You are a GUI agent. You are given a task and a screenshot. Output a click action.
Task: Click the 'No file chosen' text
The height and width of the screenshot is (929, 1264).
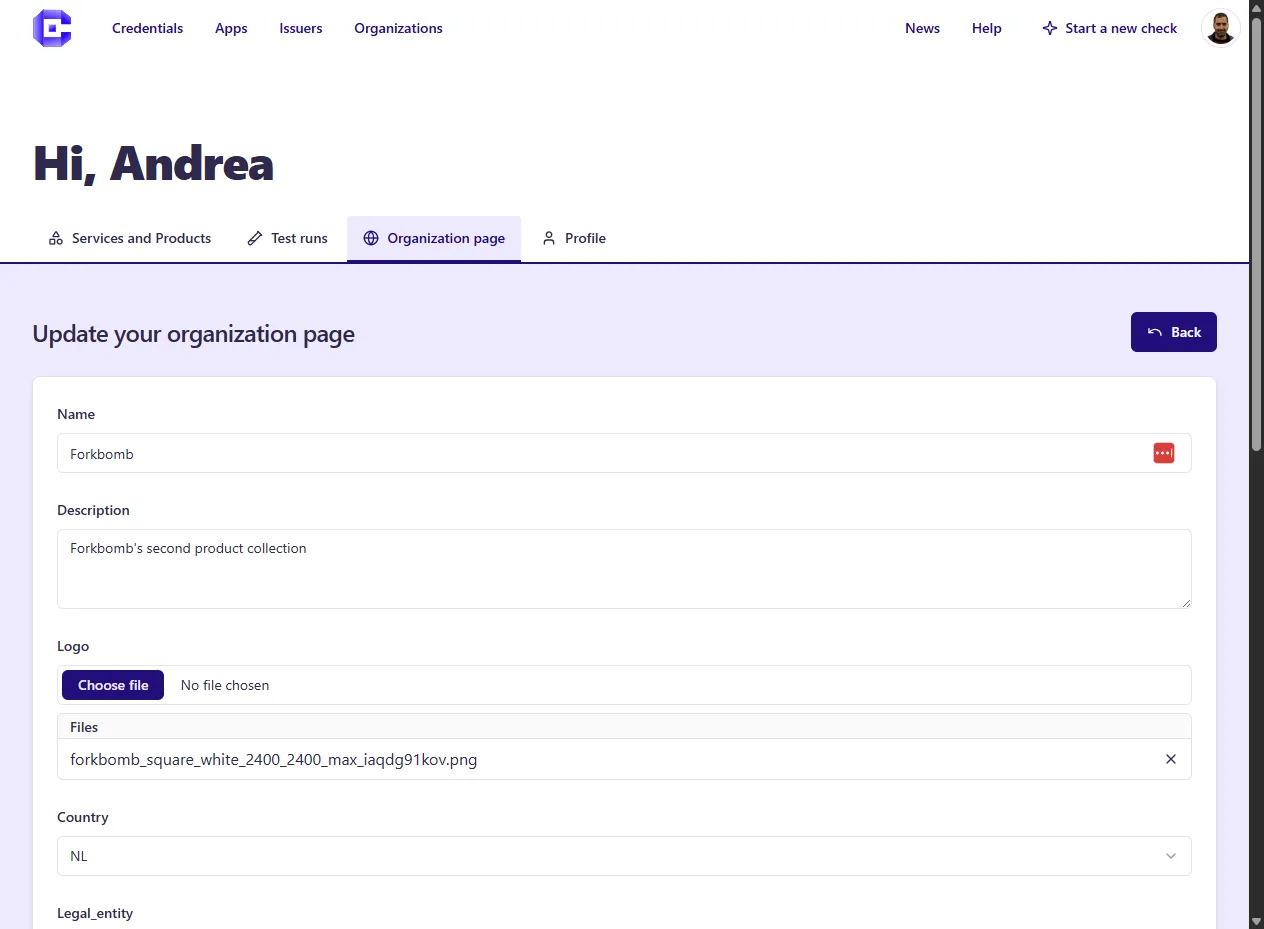tap(225, 685)
